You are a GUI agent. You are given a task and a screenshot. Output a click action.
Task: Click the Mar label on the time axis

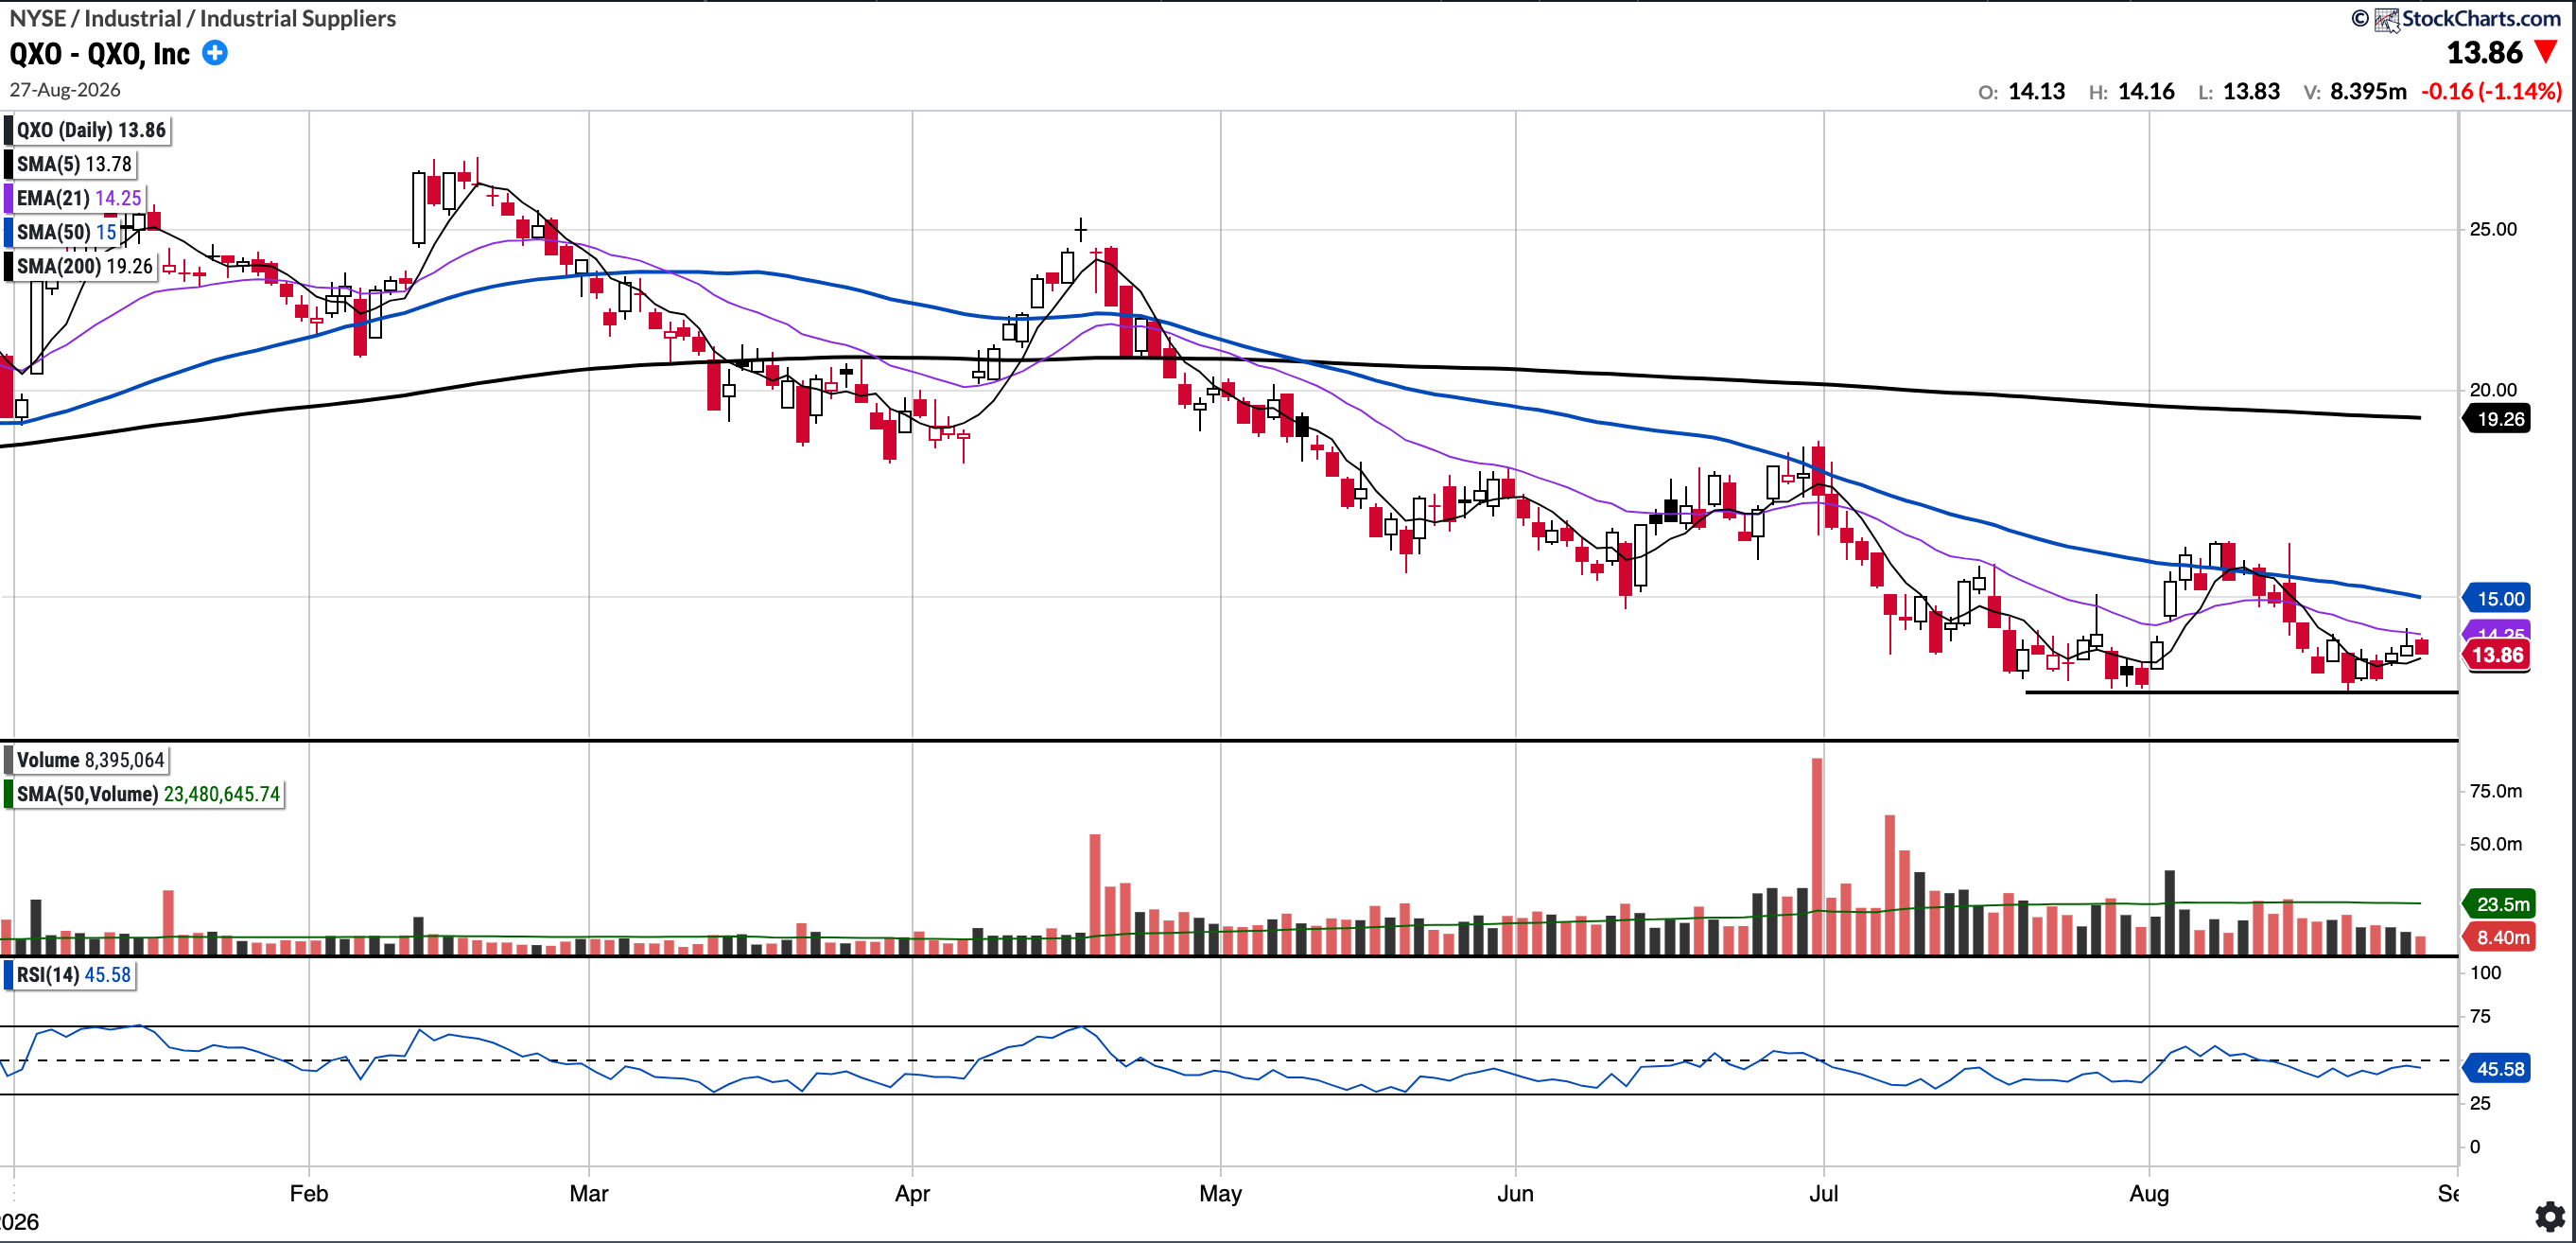pos(589,1194)
